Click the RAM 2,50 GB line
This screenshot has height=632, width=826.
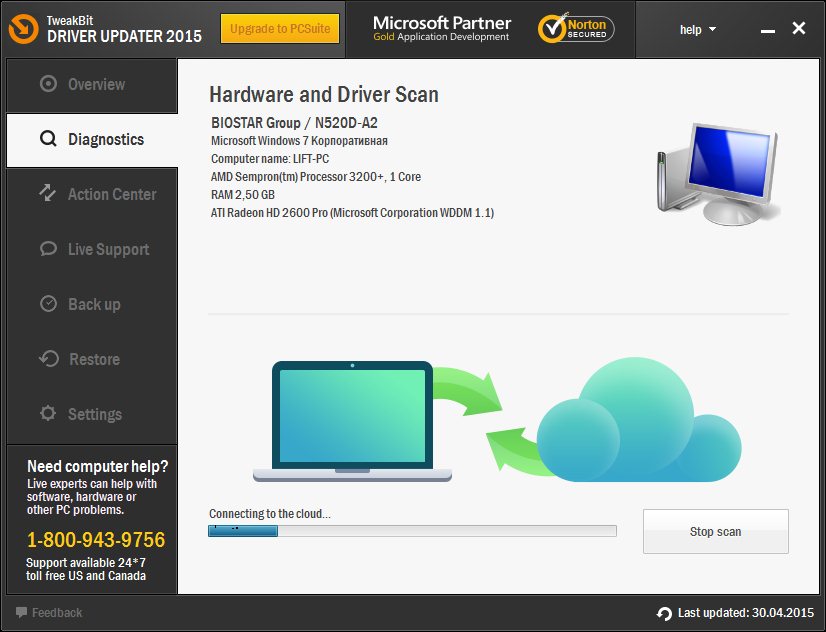pos(243,195)
